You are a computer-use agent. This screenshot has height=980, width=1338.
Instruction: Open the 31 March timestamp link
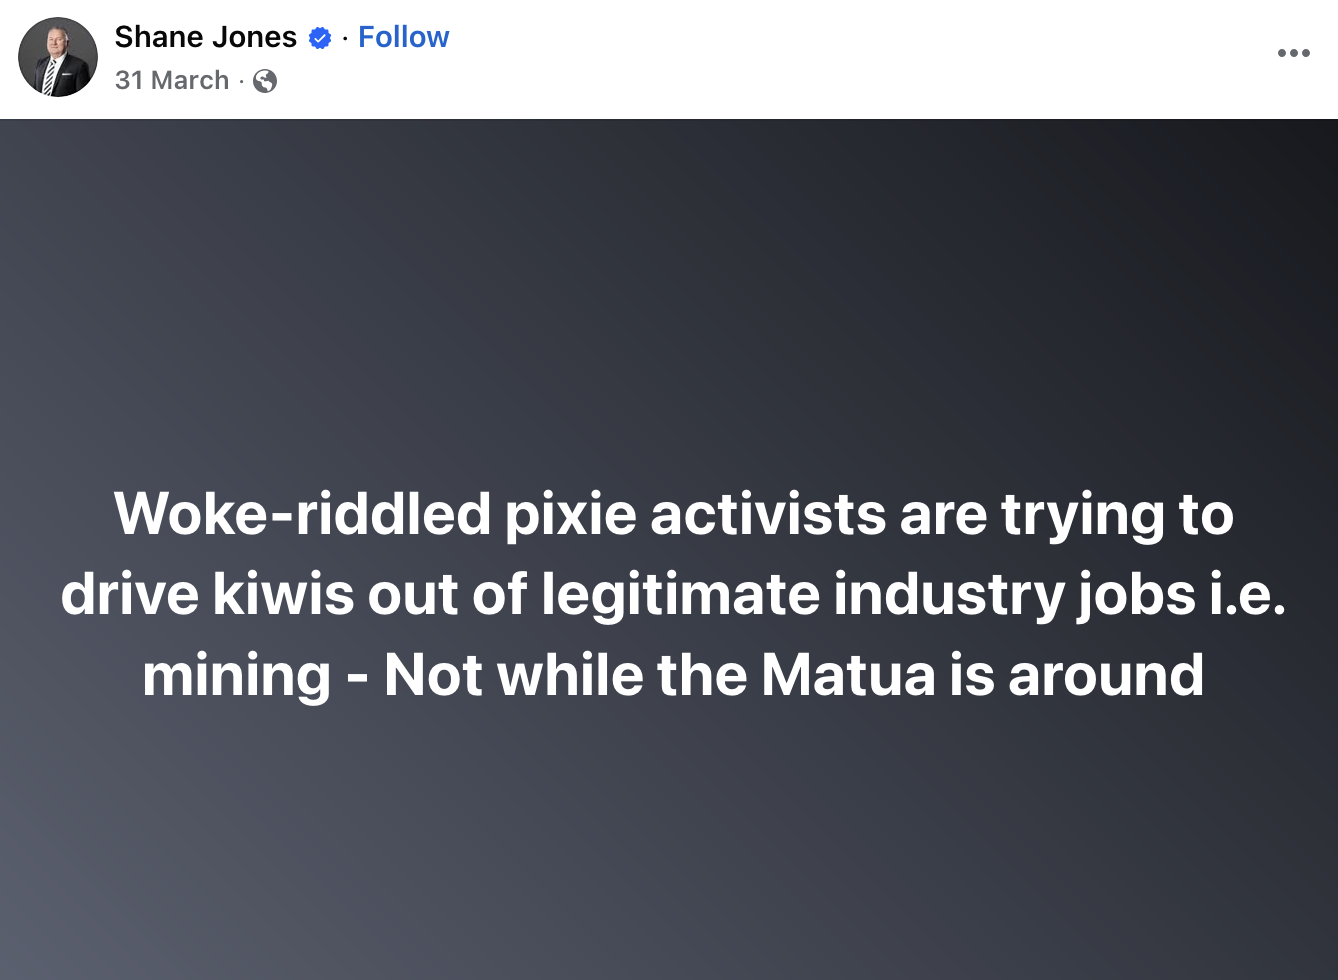tap(172, 80)
